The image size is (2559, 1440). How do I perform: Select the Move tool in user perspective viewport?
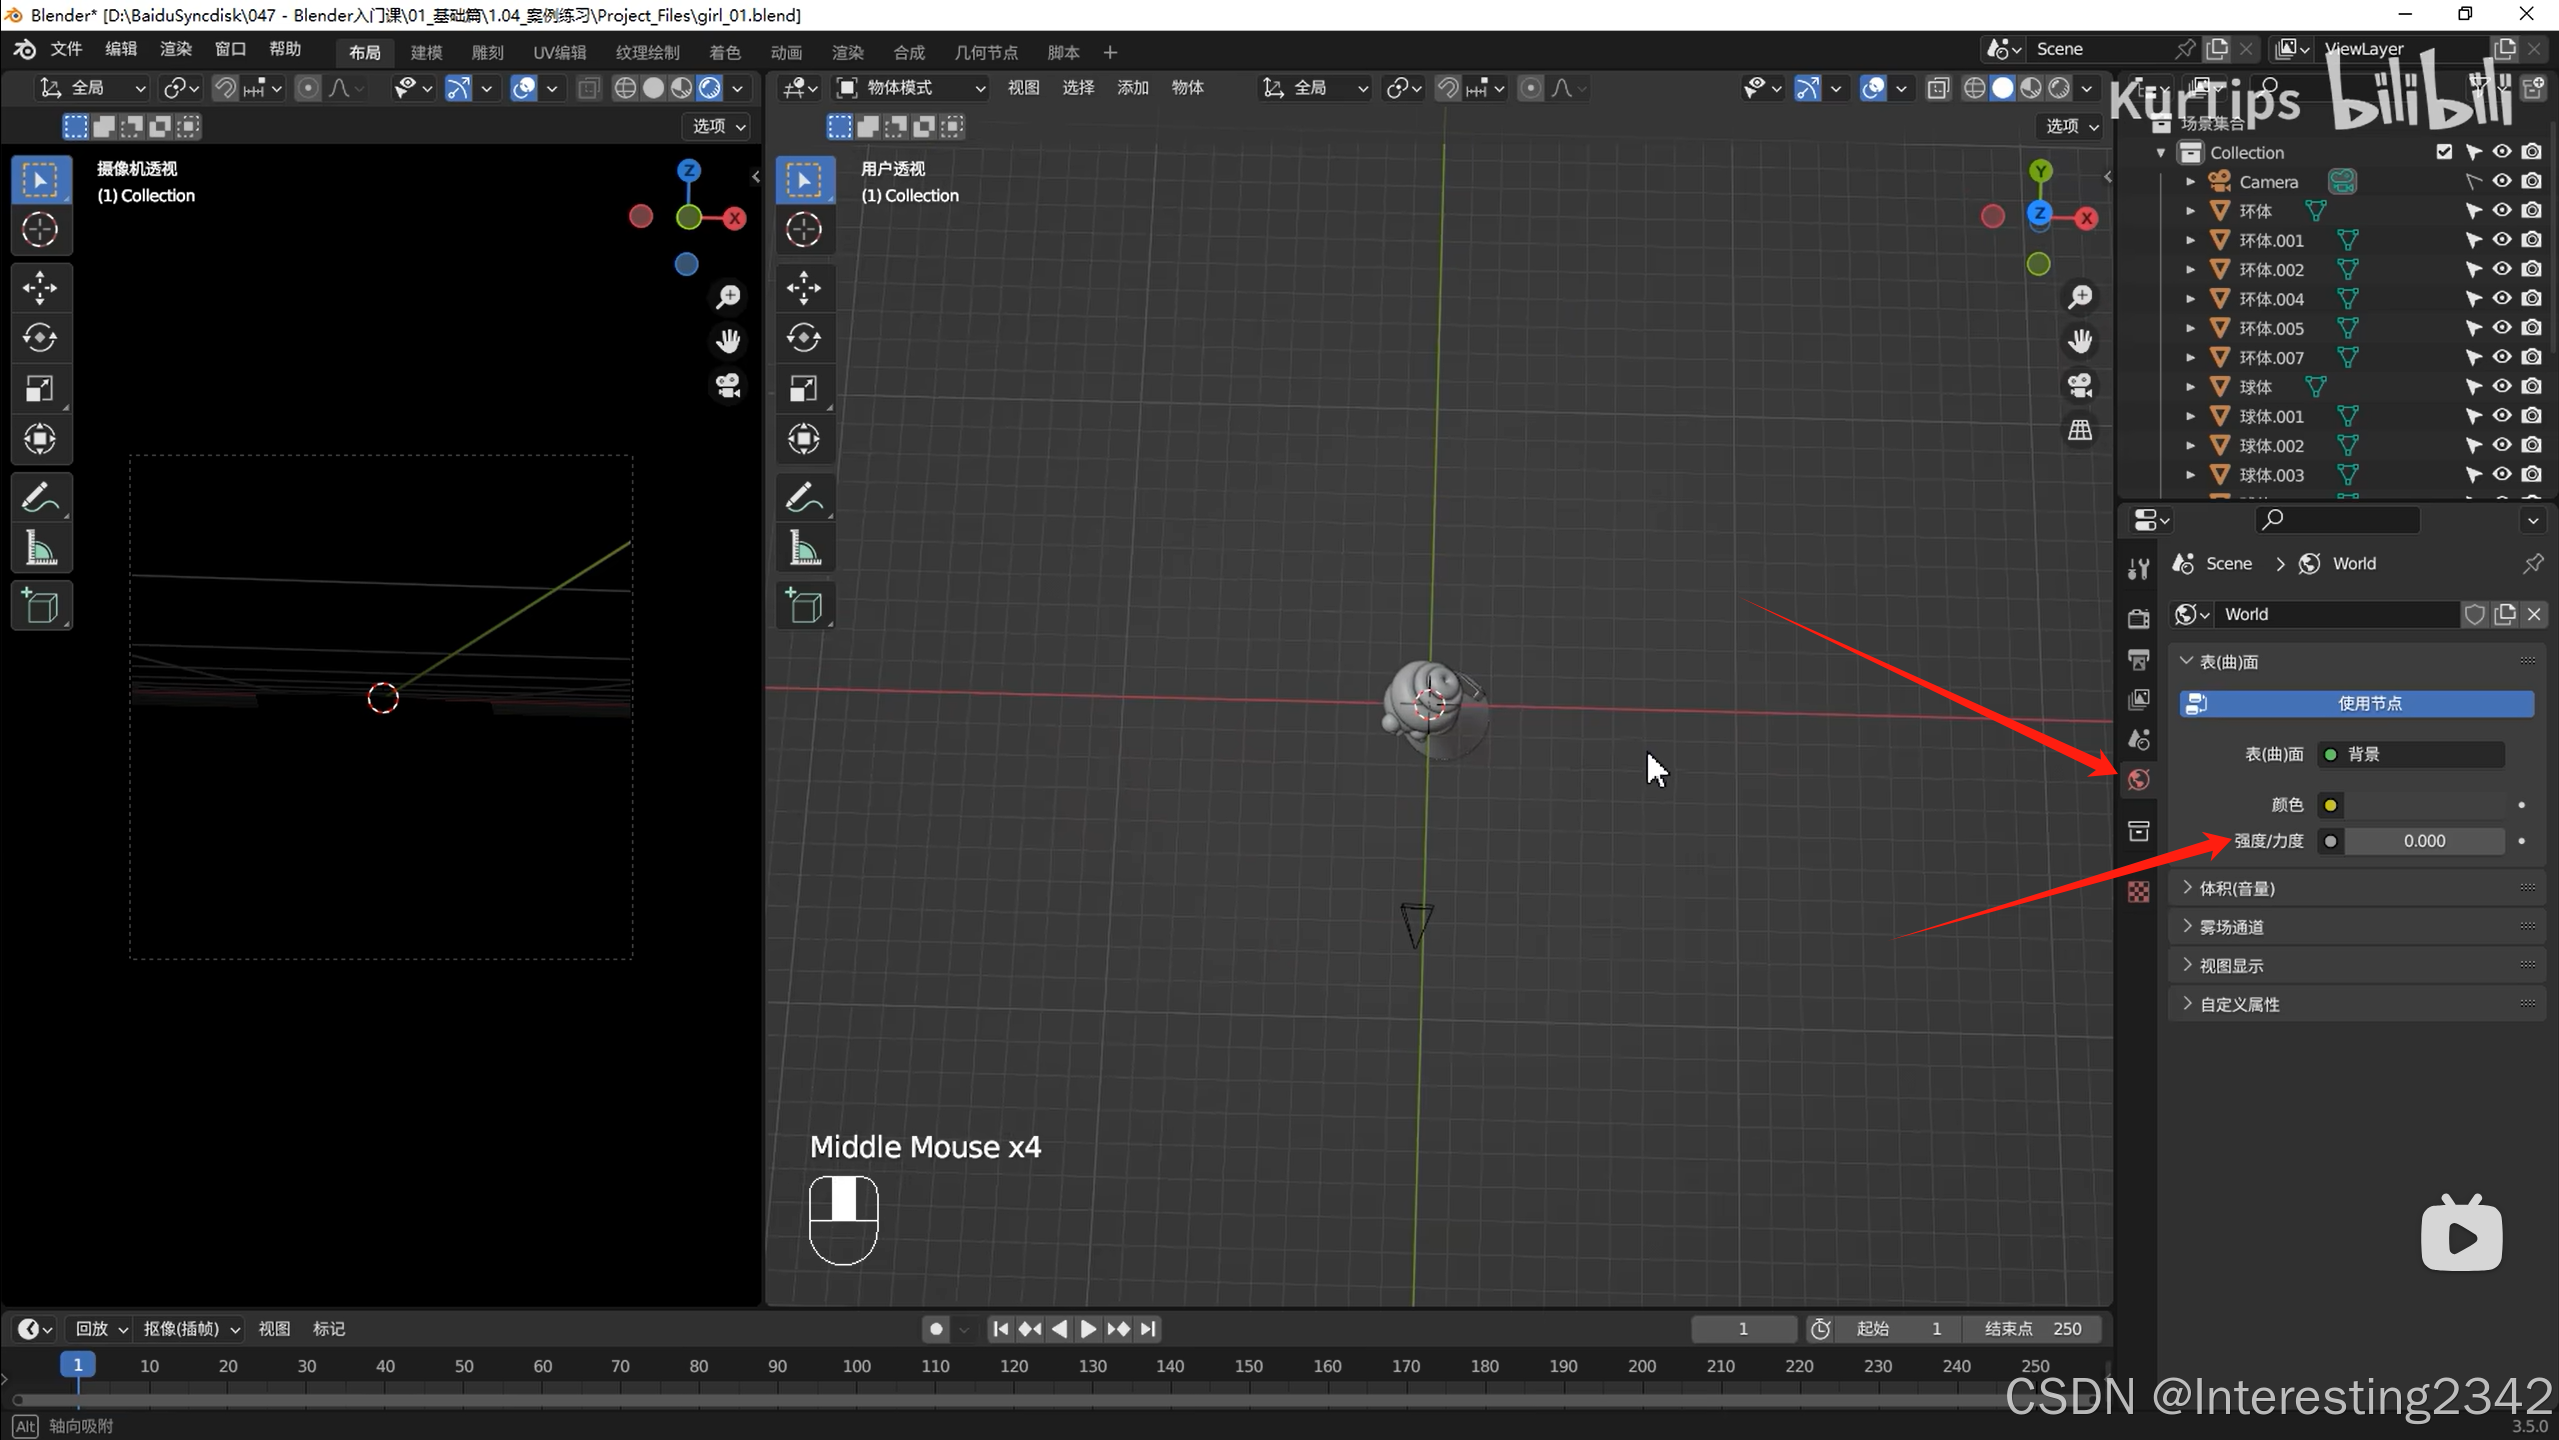pos(803,288)
